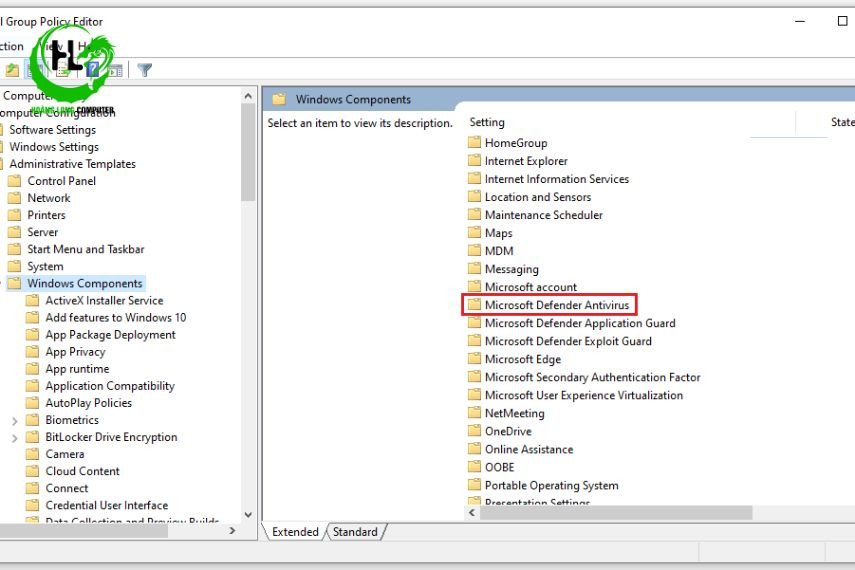The image size is (855, 570).
Task: Open the Action menu
Action: [11, 46]
